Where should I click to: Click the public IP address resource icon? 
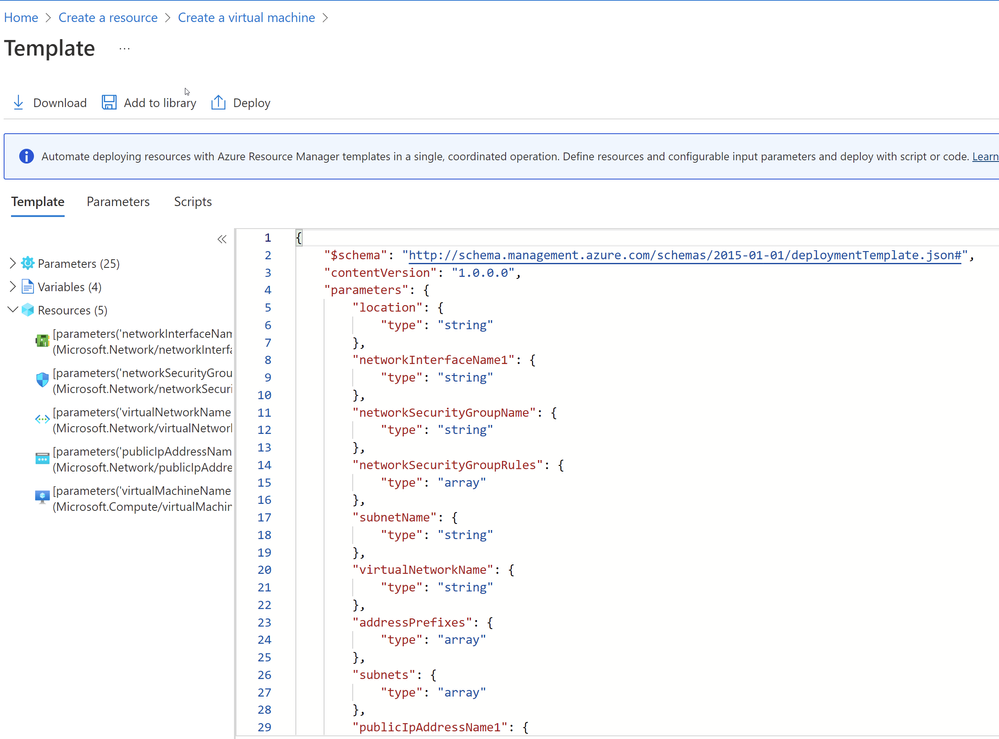(42, 458)
